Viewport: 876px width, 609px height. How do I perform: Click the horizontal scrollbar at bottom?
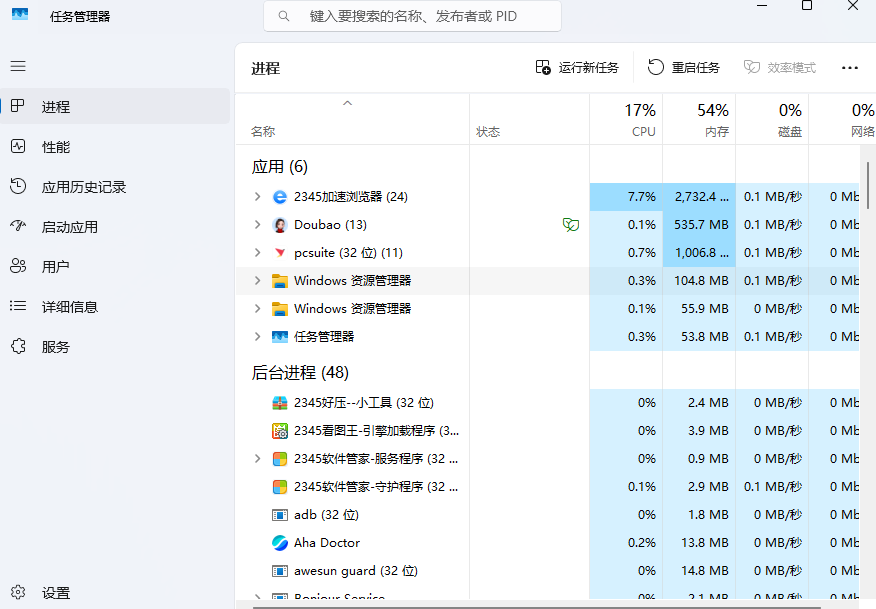[x=536, y=606]
